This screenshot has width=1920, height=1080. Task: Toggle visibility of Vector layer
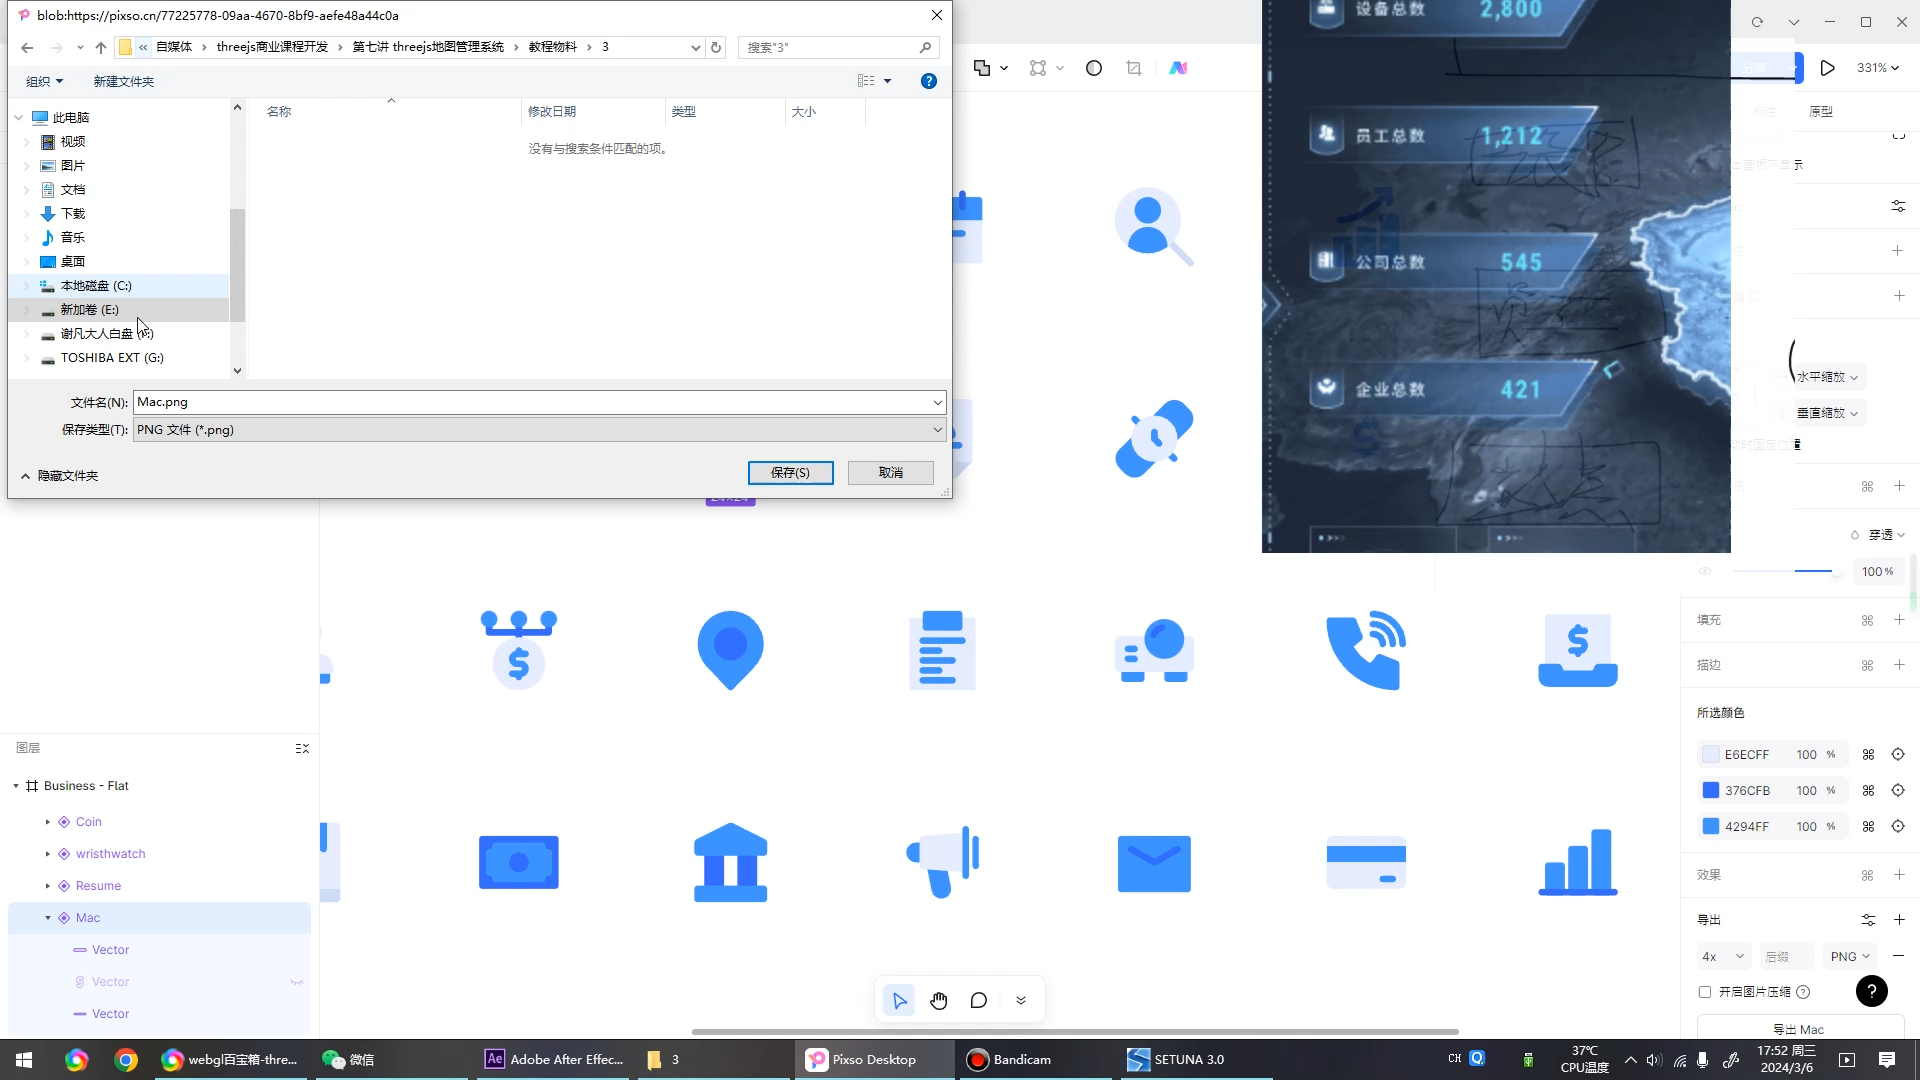tap(297, 981)
